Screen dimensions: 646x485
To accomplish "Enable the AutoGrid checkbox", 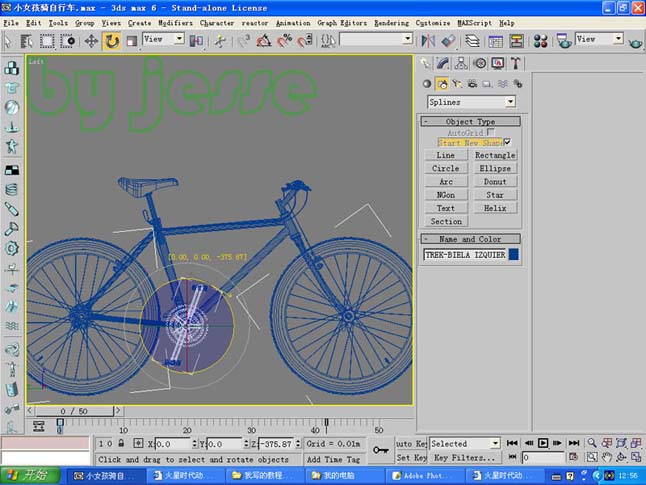I will click(x=490, y=132).
